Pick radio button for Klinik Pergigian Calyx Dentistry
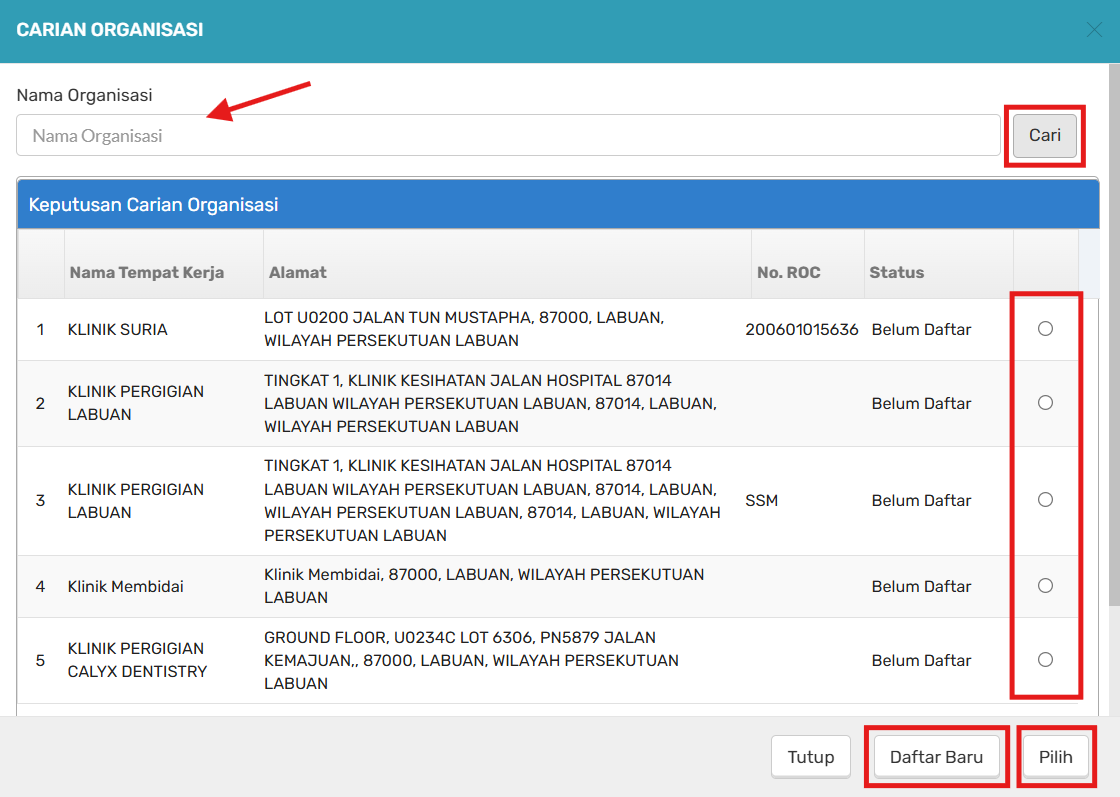Image resolution: width=1120 pixels, height=797 pixels. [x=1045, y=660]
